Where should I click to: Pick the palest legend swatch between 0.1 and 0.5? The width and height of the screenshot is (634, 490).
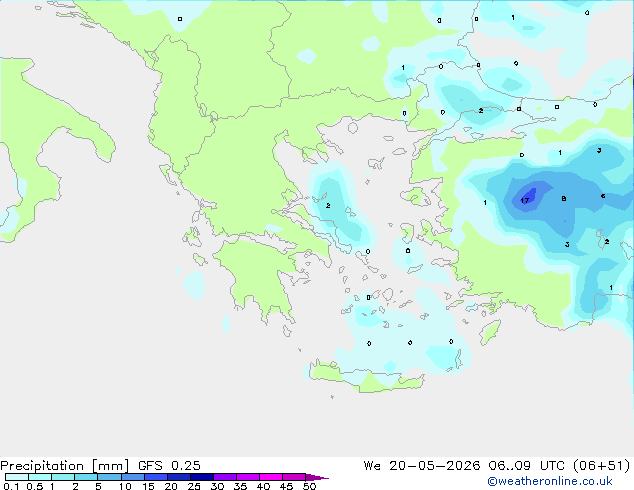pyautogui.click(x=17, y=477)
